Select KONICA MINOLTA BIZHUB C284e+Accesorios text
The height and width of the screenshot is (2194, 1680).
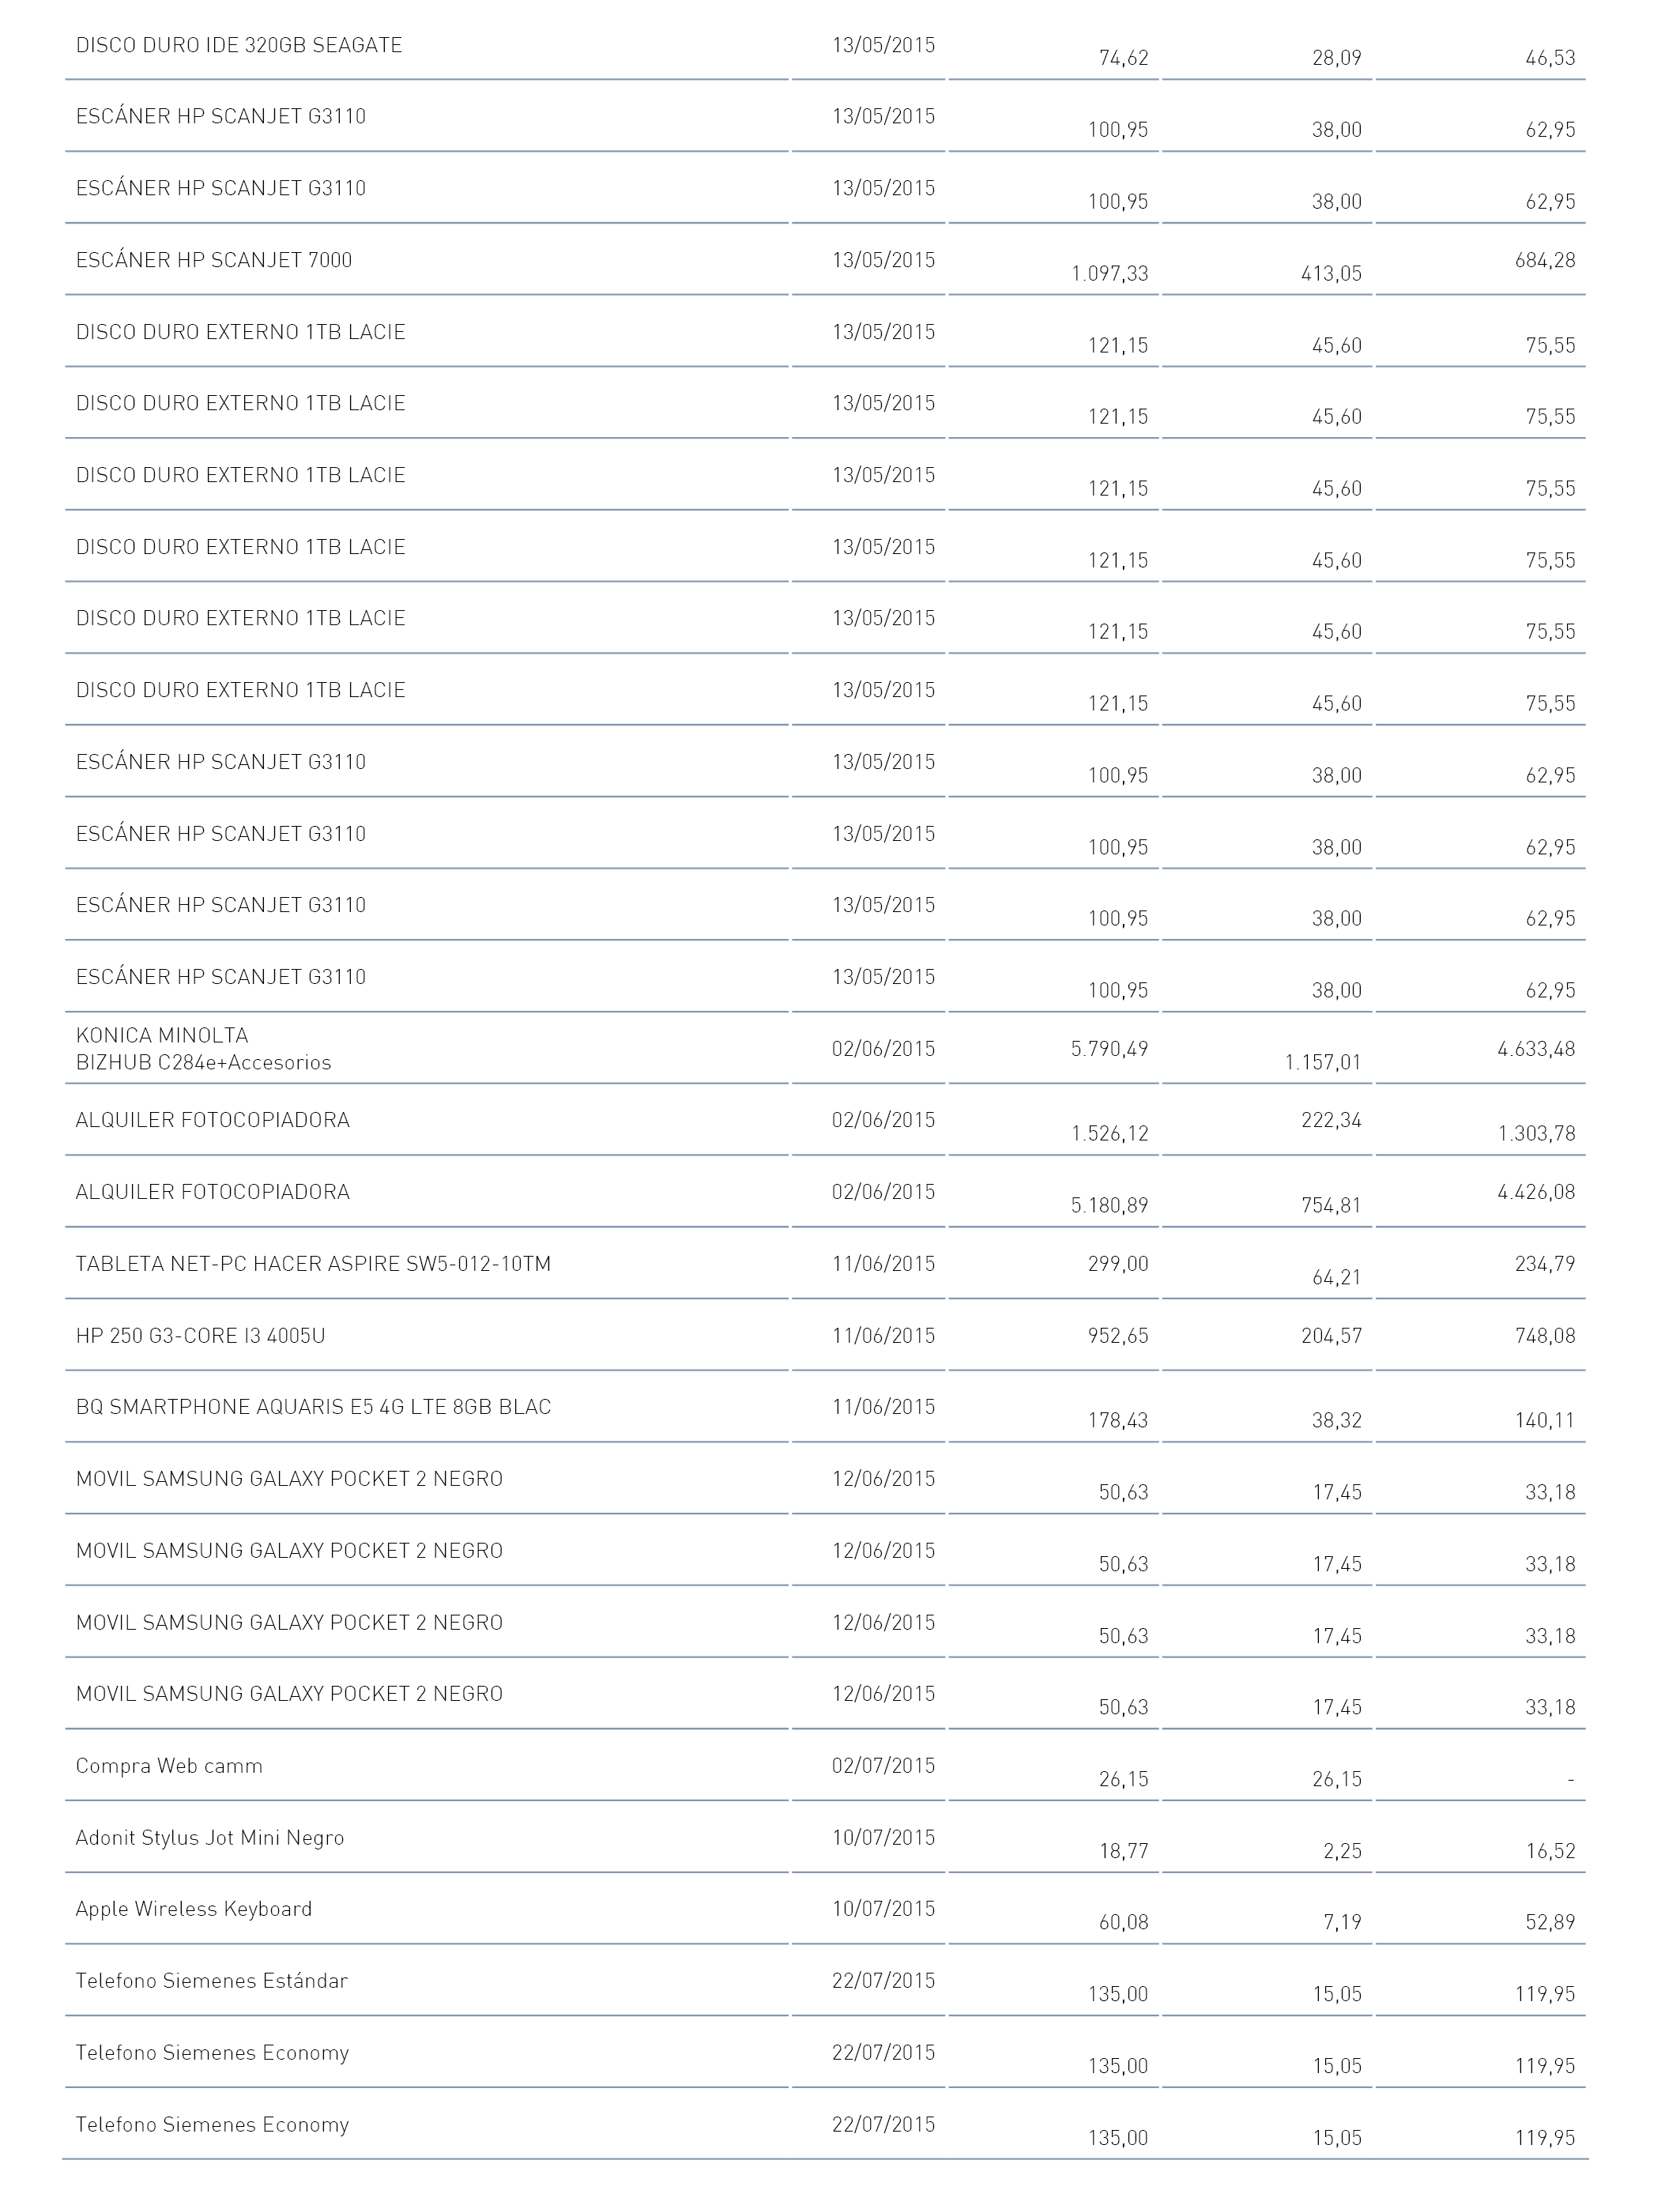[204, 1049]
